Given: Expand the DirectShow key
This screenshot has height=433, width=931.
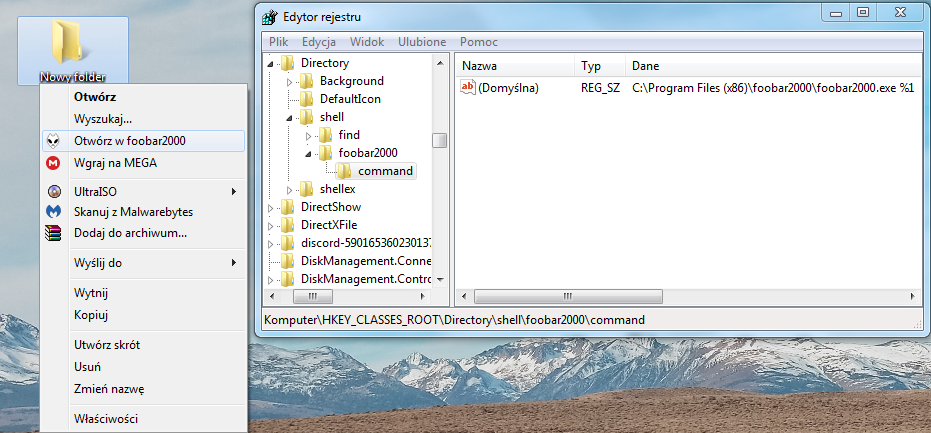Looking at the screenshot, I should pyautogui.click(x=271, y=208).
